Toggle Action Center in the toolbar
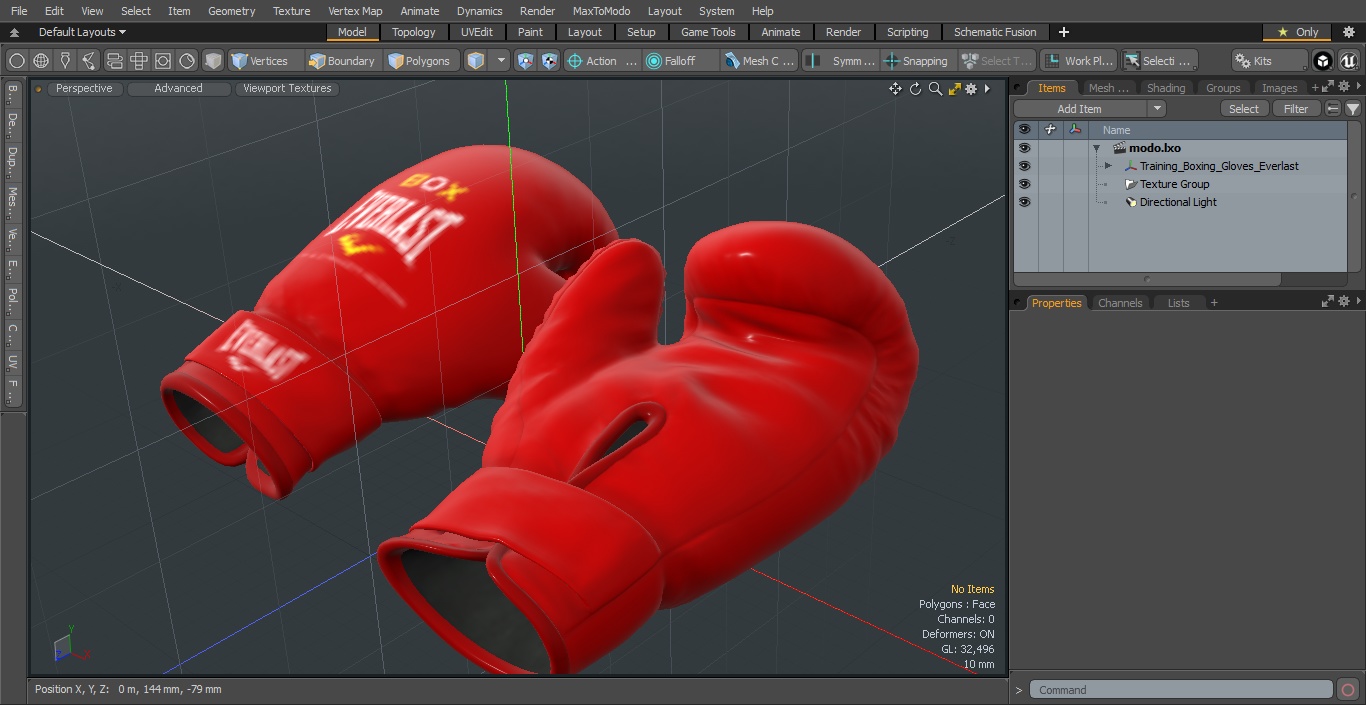This screenshot has height=705, width=1366. [x=602, y=61]
